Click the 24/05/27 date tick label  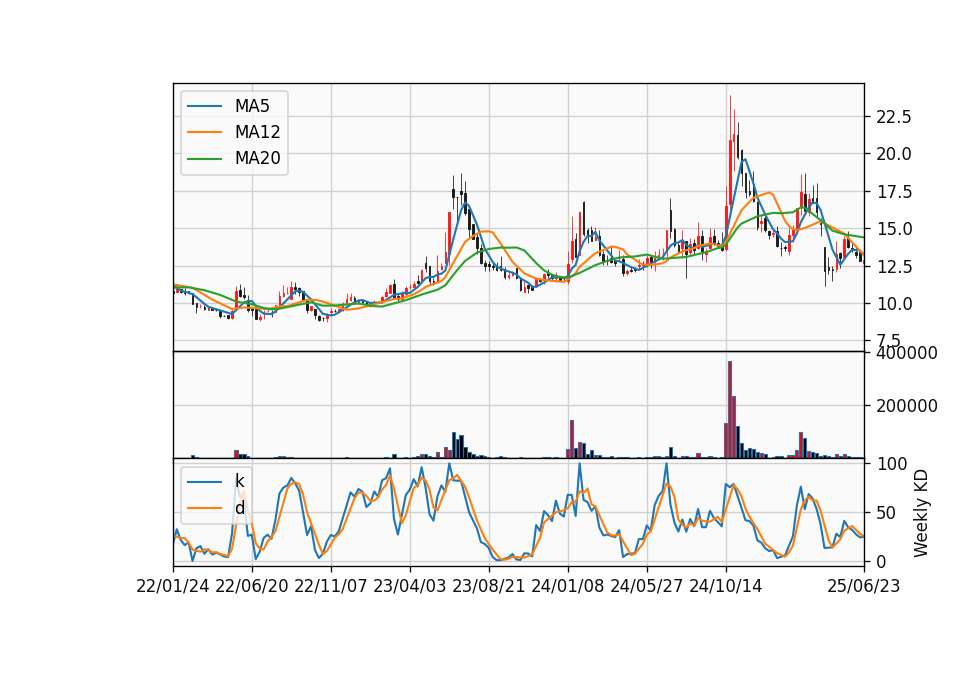(x=647, y=586)
